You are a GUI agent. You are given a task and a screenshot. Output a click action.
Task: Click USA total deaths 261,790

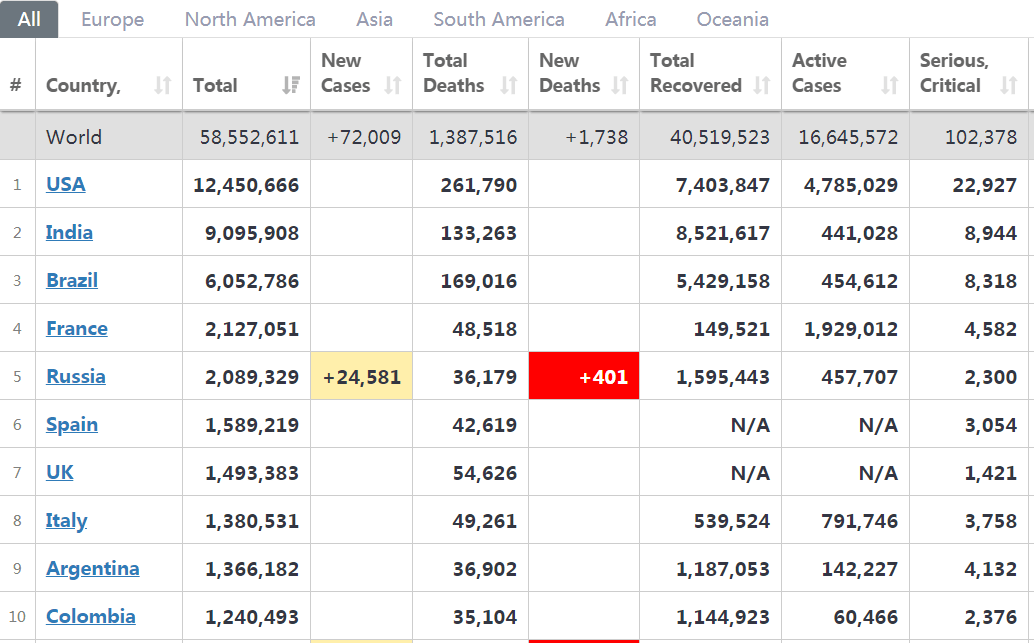(x=479, y=185)
